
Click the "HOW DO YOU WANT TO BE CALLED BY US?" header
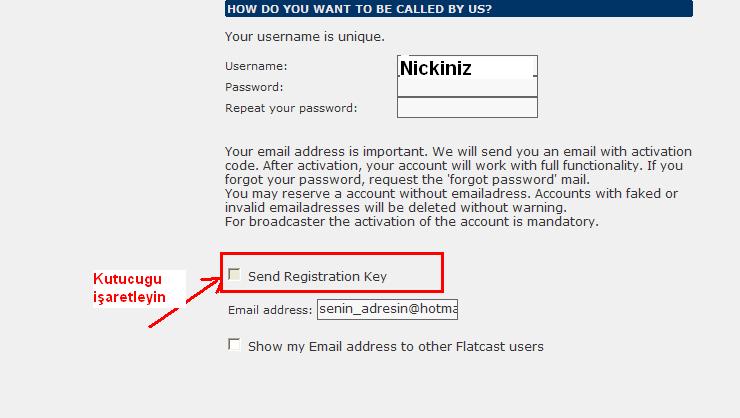point(360,9)
